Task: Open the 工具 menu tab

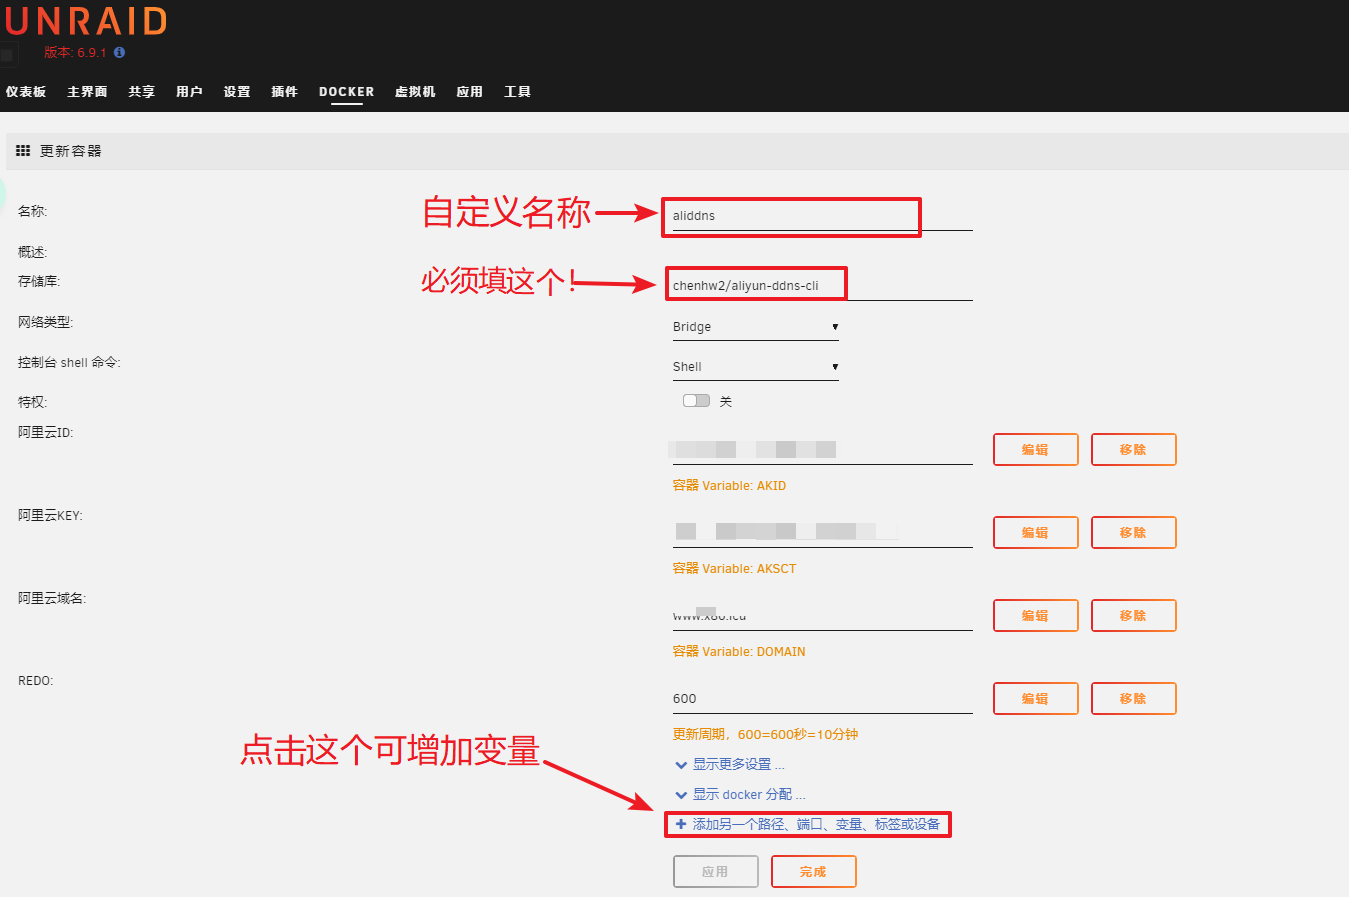Action: [517, 91]
